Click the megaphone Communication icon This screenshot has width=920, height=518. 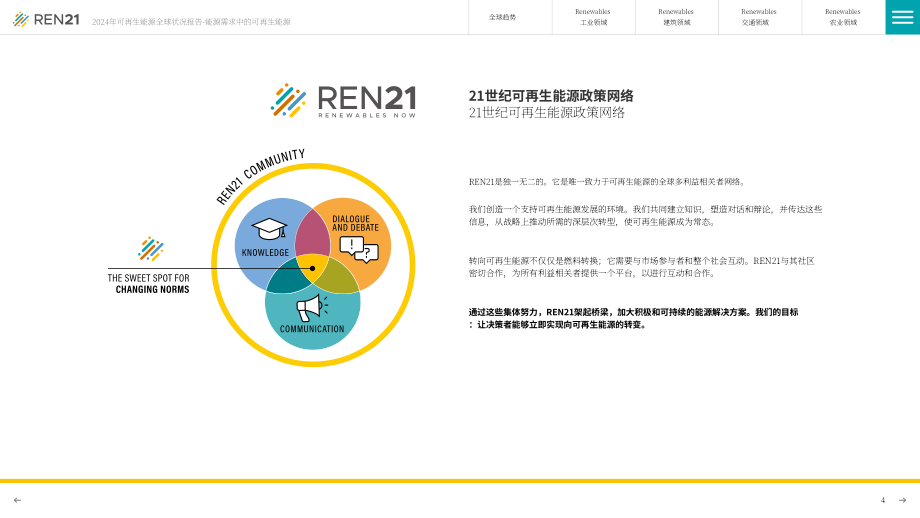pos(312,307)
